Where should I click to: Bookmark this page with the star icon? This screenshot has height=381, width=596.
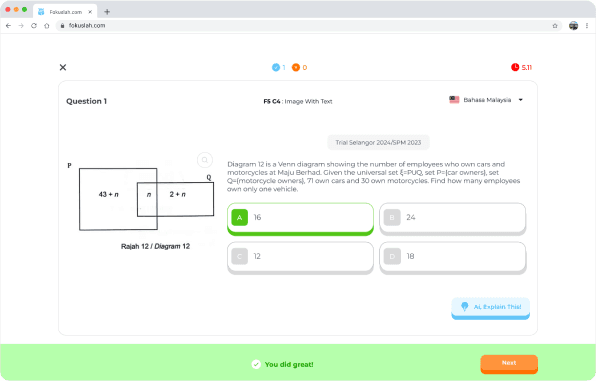click(x=555, y=25)
